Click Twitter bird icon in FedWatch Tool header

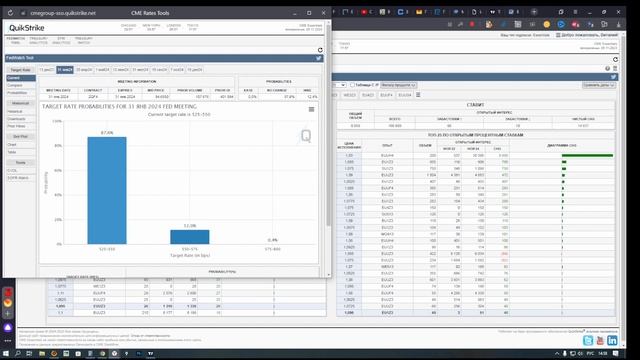(318, 58)
